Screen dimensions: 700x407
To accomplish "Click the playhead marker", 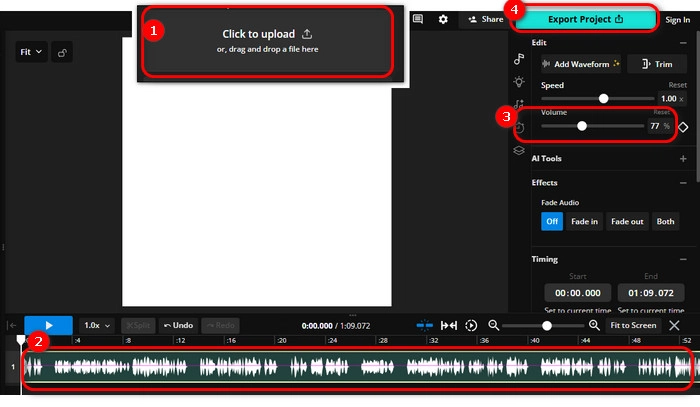I will click(x=21, y=341).
